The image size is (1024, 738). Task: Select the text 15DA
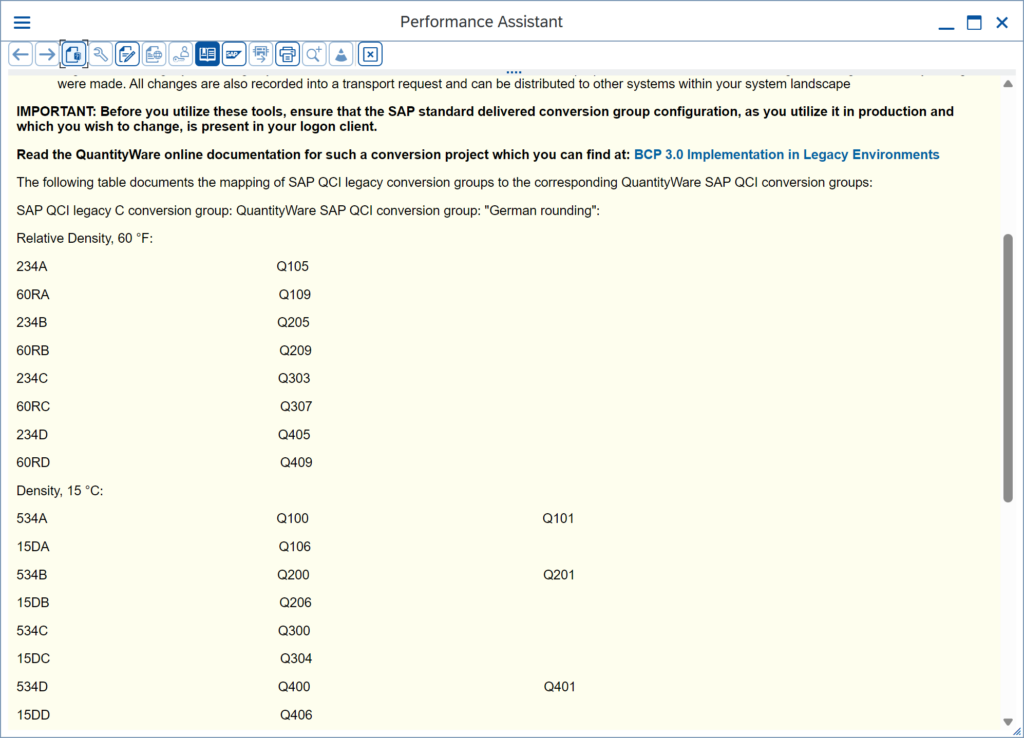(x=33, y=547)
